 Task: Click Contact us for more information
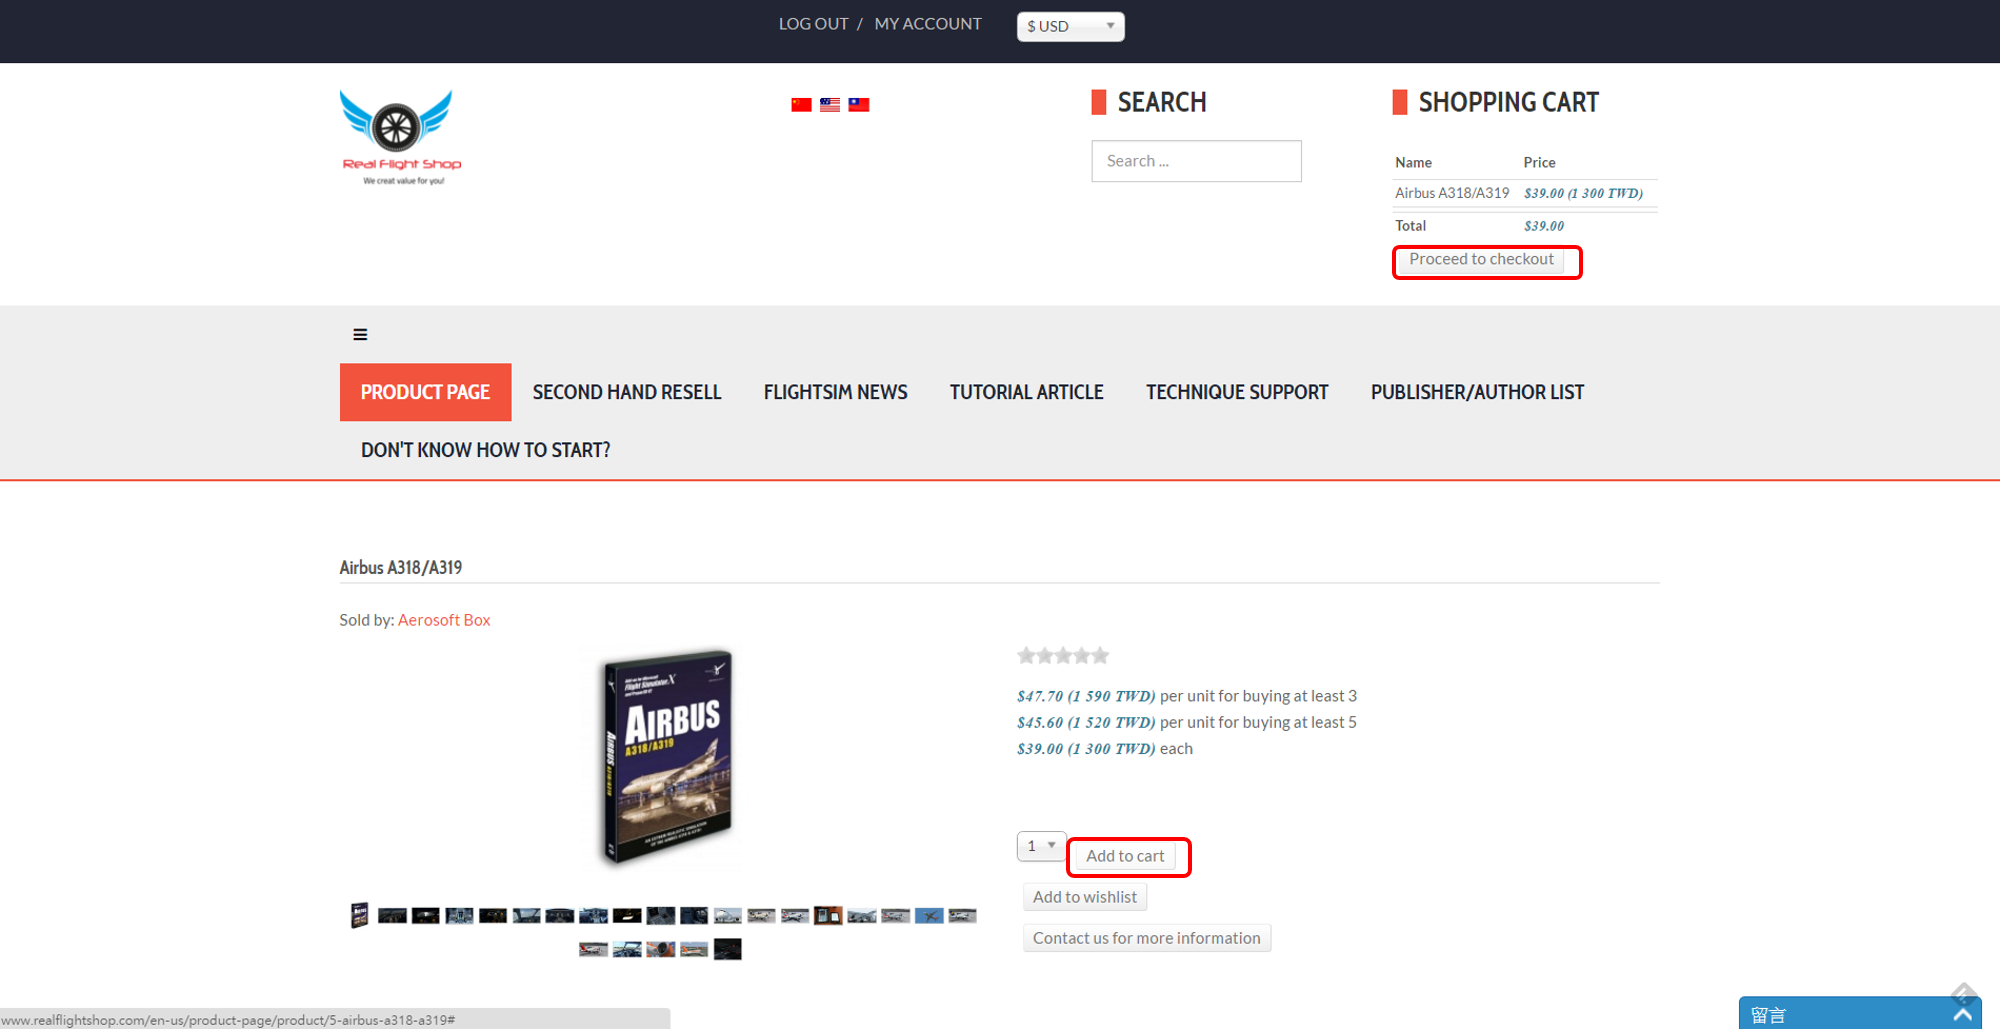coord(1147,938)
